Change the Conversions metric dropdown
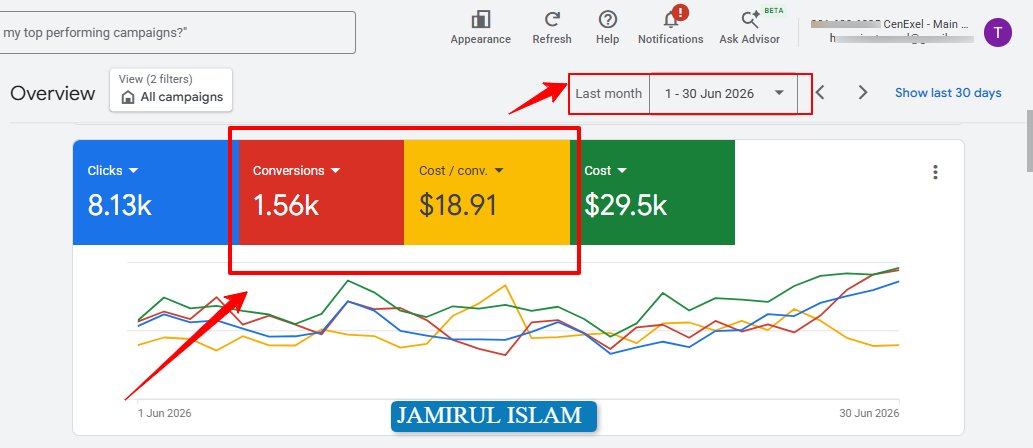1033x448 pixels. [x=296, y=171]
